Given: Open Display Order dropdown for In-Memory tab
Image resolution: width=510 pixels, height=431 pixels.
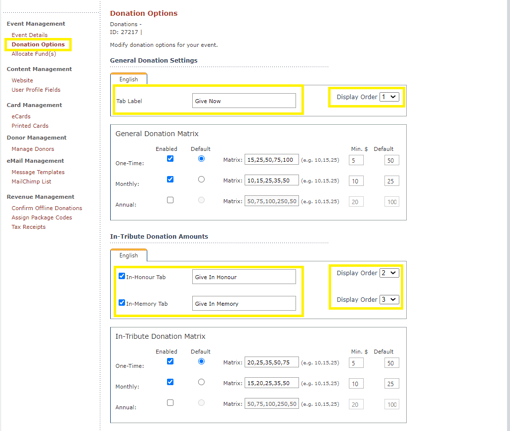Looking at the screenshot, I should (x=389, y=299).
